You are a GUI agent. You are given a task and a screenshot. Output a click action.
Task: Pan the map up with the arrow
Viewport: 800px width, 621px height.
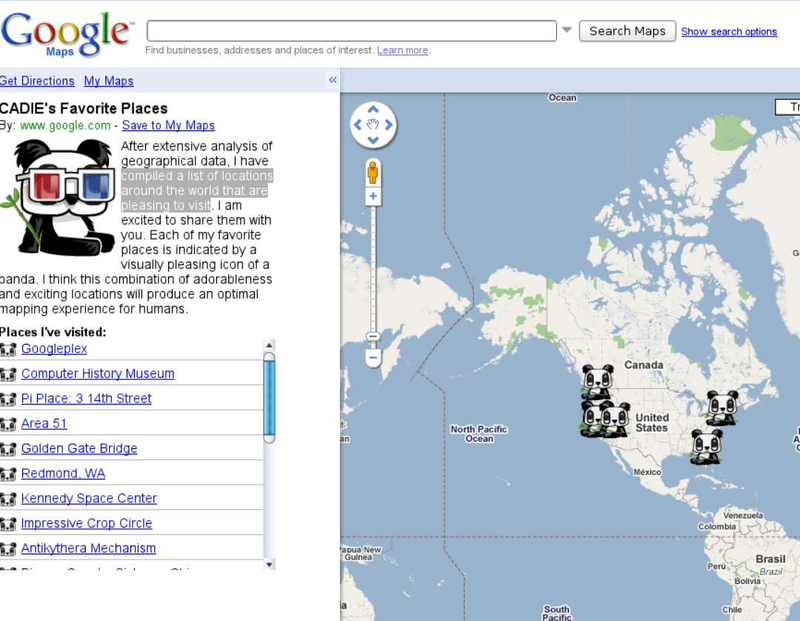pos(373,109)
